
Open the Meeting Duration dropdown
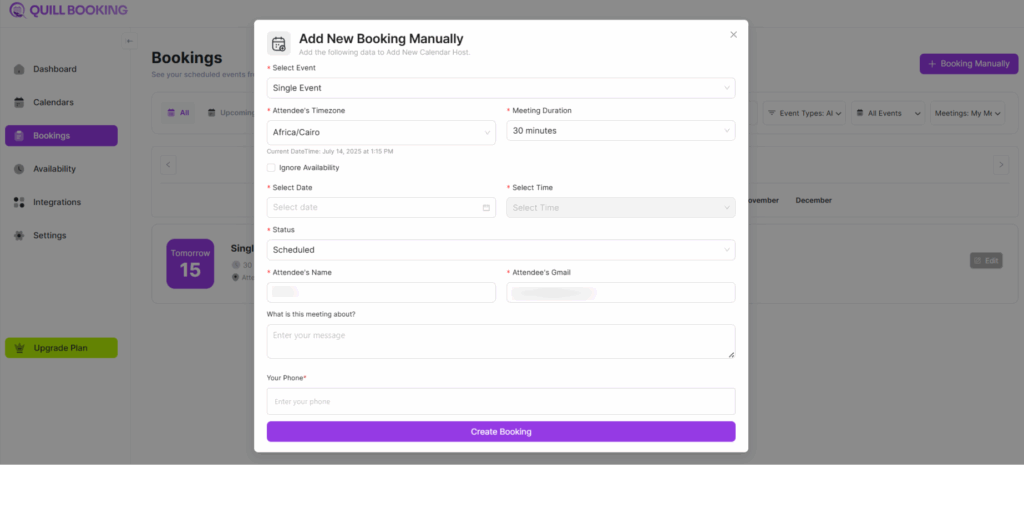[x=620, y=131]
